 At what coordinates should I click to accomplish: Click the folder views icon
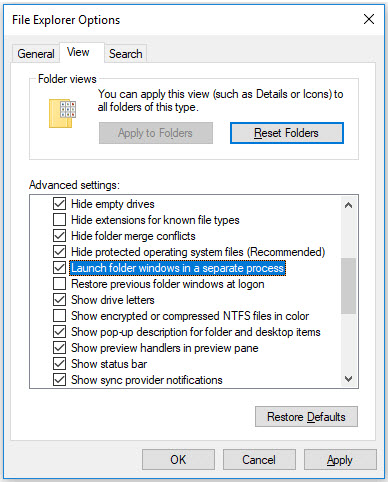click(63, 113)
